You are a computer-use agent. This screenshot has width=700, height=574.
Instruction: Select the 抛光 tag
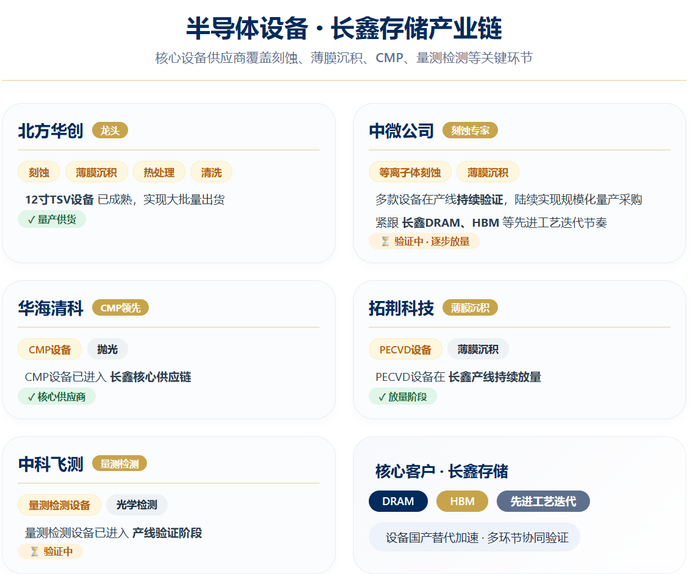click(x=108, y=349)
